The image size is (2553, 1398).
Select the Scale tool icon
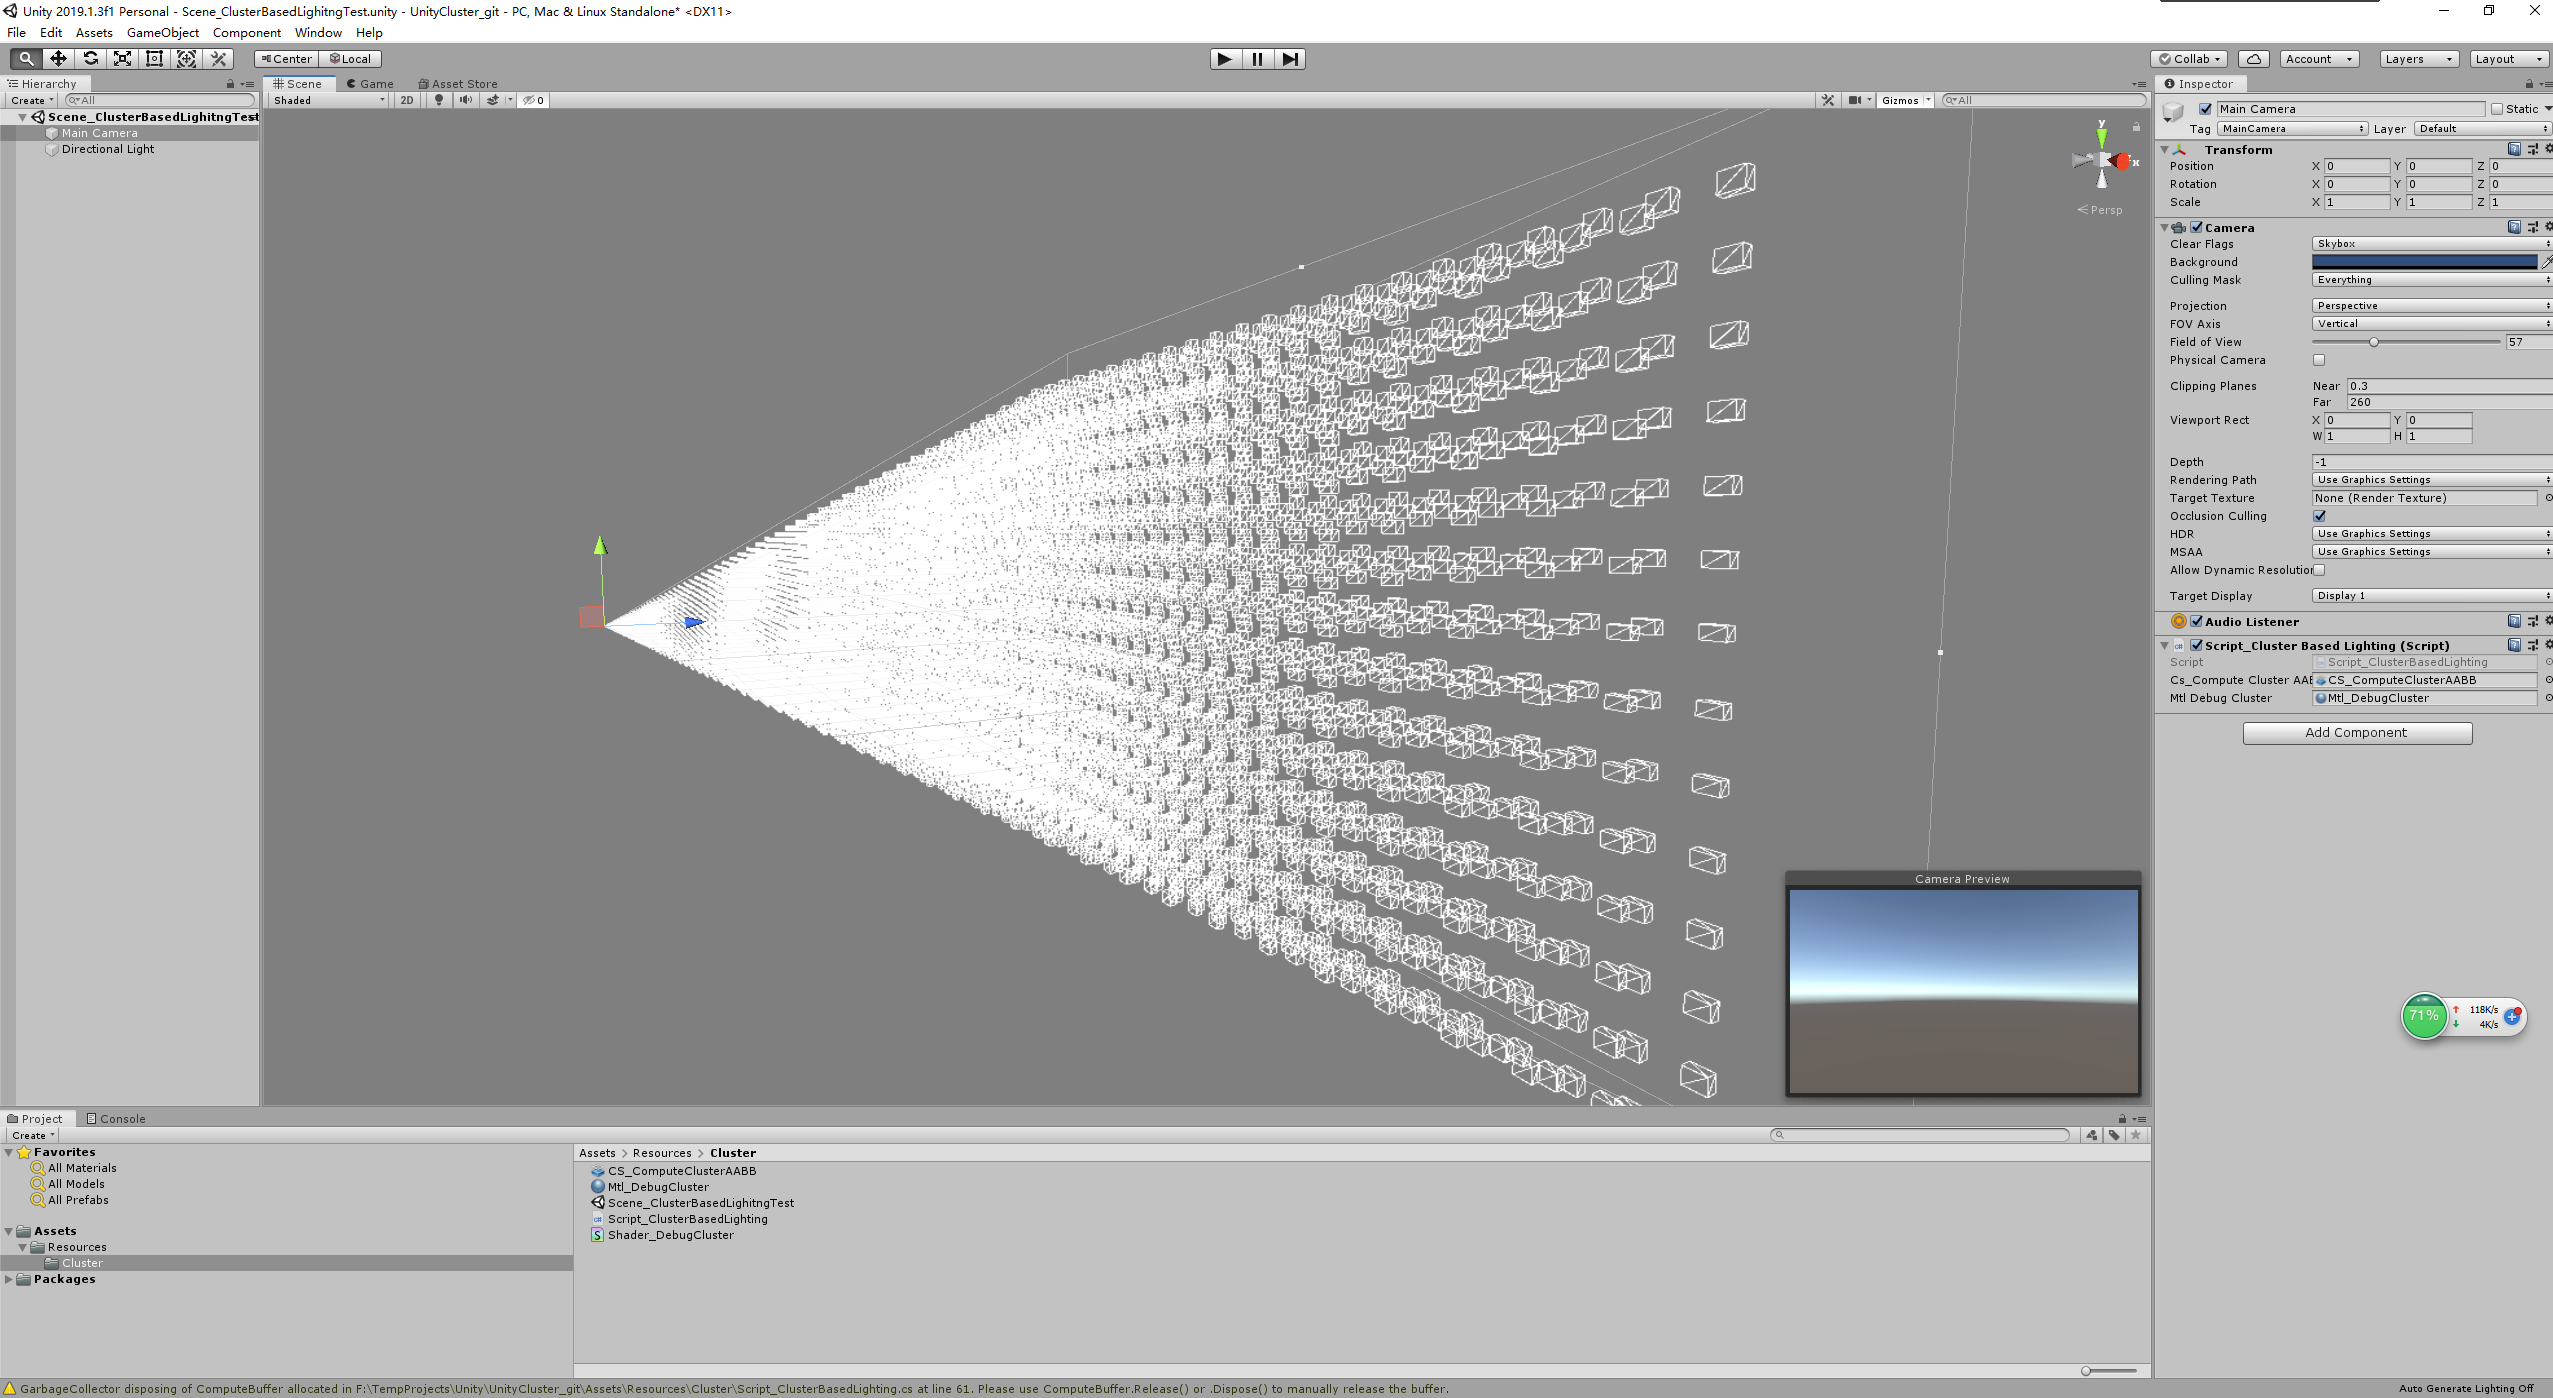pyautogui.click(x=122, y=59)
